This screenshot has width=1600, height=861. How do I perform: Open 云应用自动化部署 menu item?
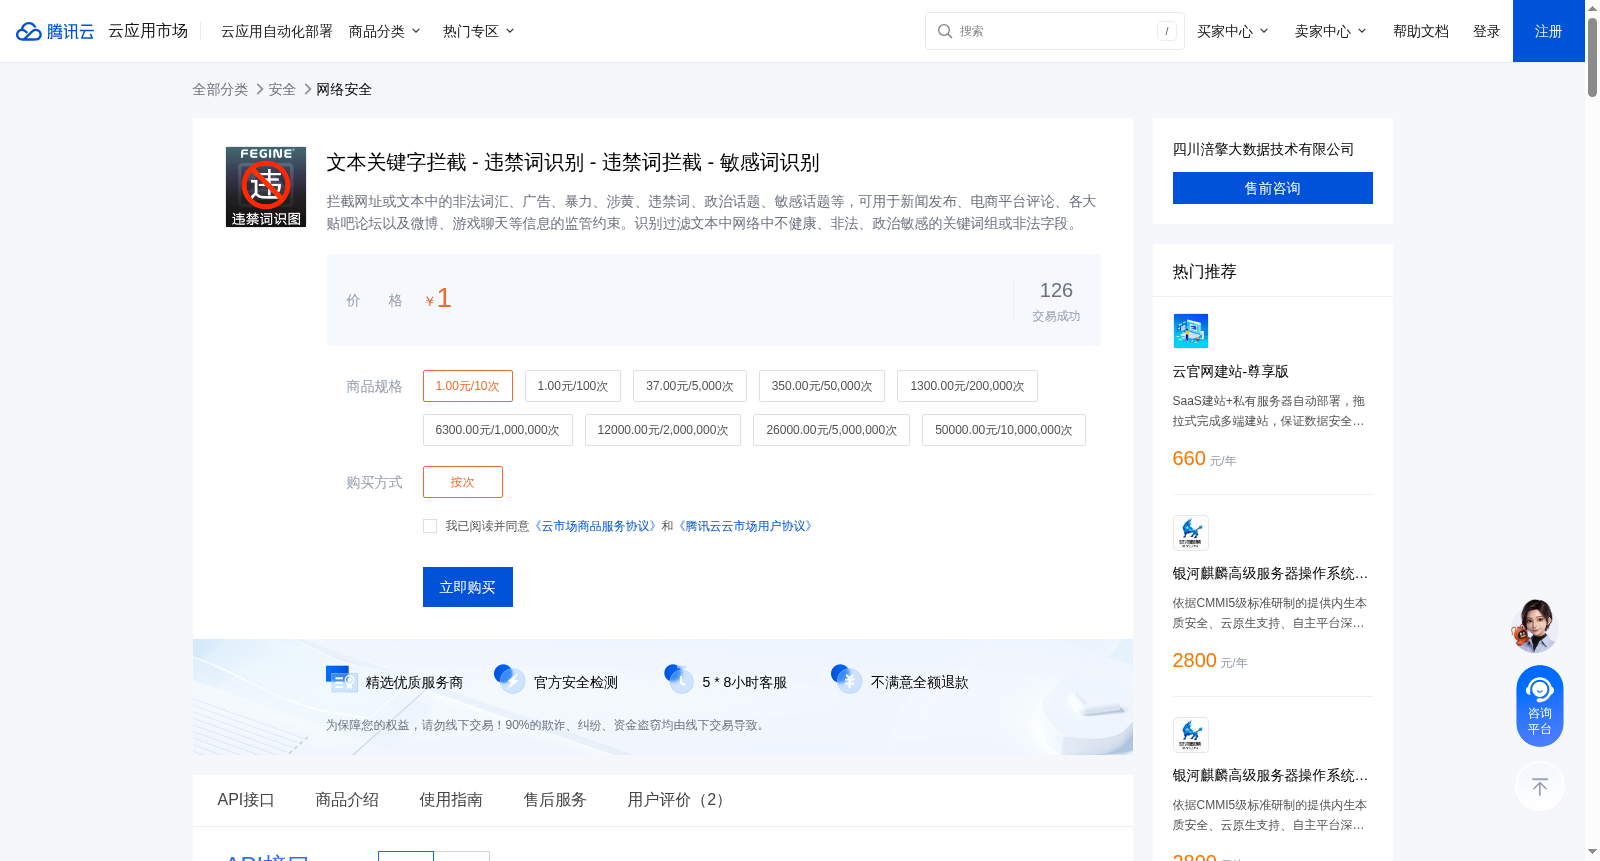(277, 31)
